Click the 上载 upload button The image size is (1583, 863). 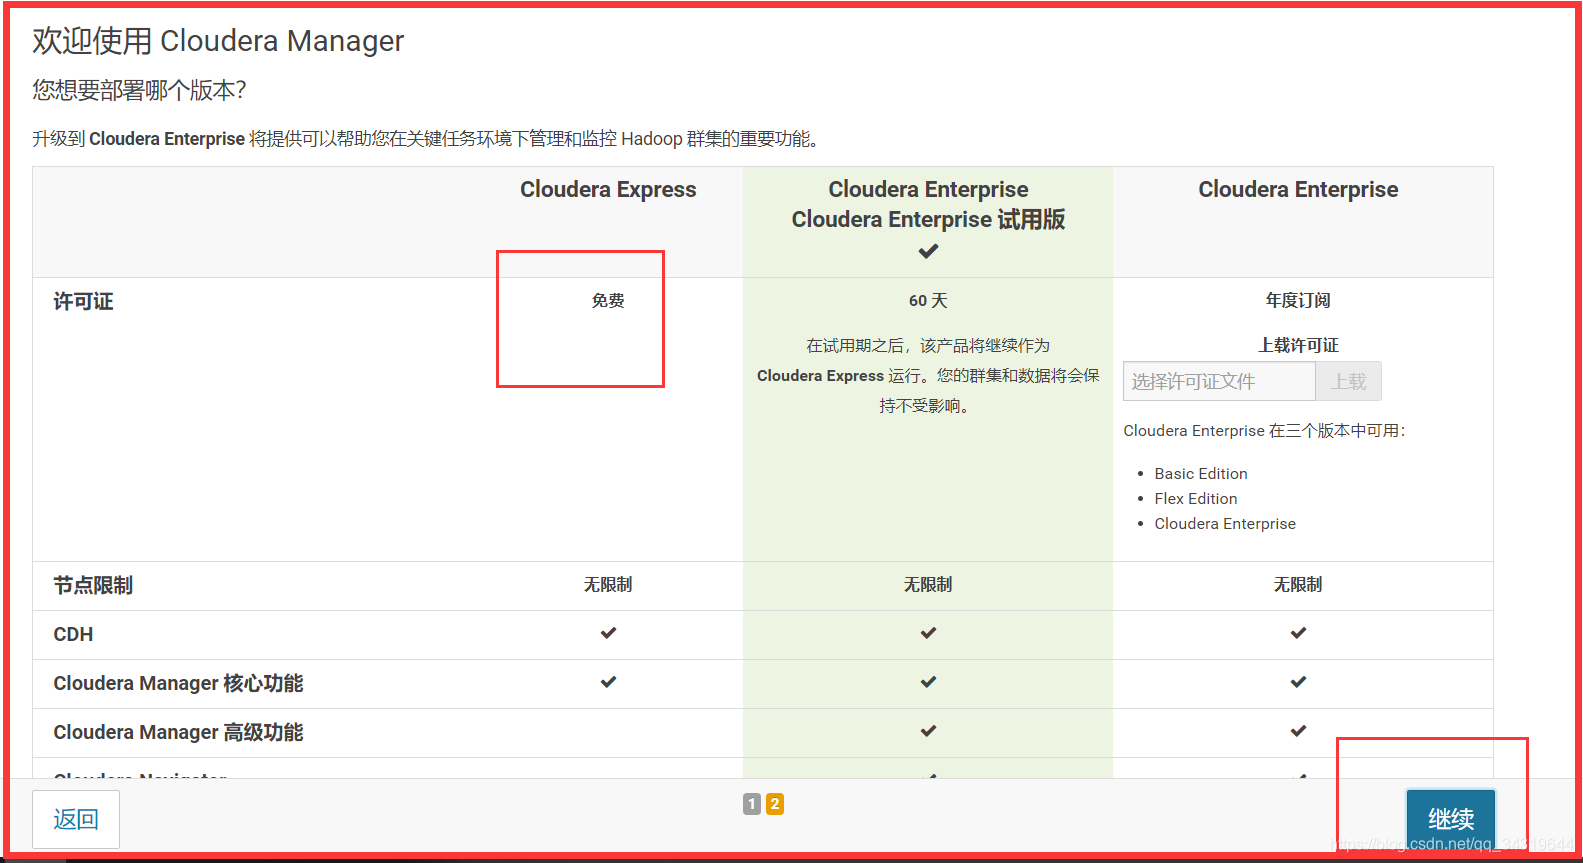1349,381
